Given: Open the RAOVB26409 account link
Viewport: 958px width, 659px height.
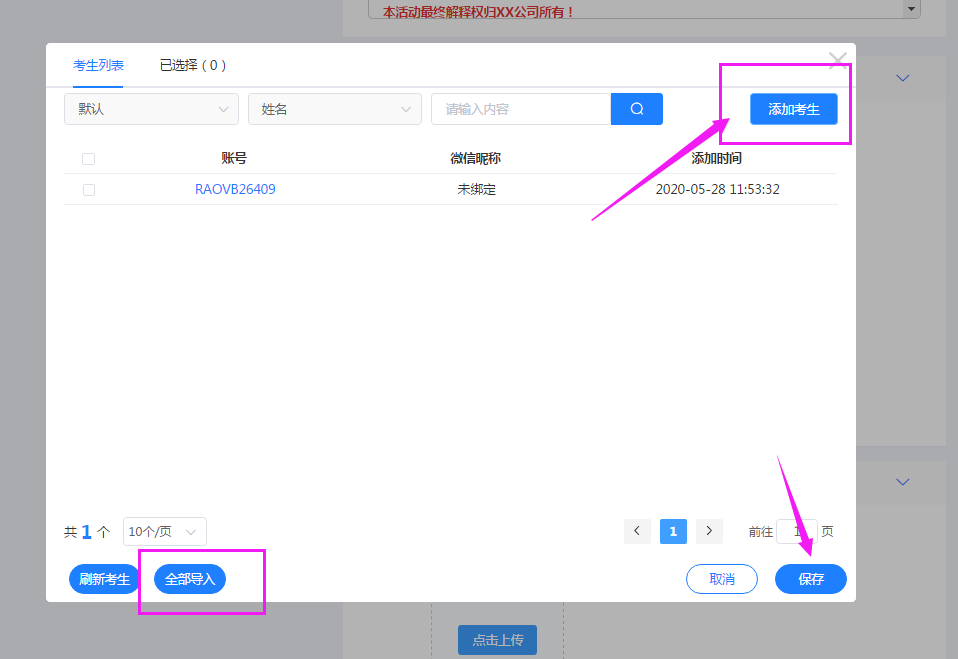Looking at the screenshot, I should point(235,189).
